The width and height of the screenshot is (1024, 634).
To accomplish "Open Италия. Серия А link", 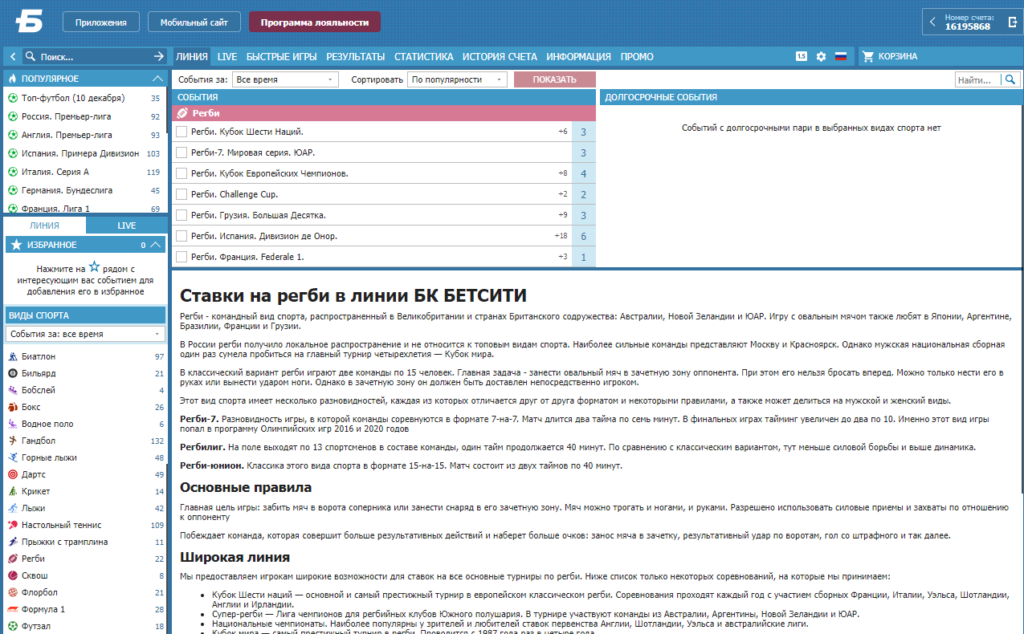I will 55,172.
